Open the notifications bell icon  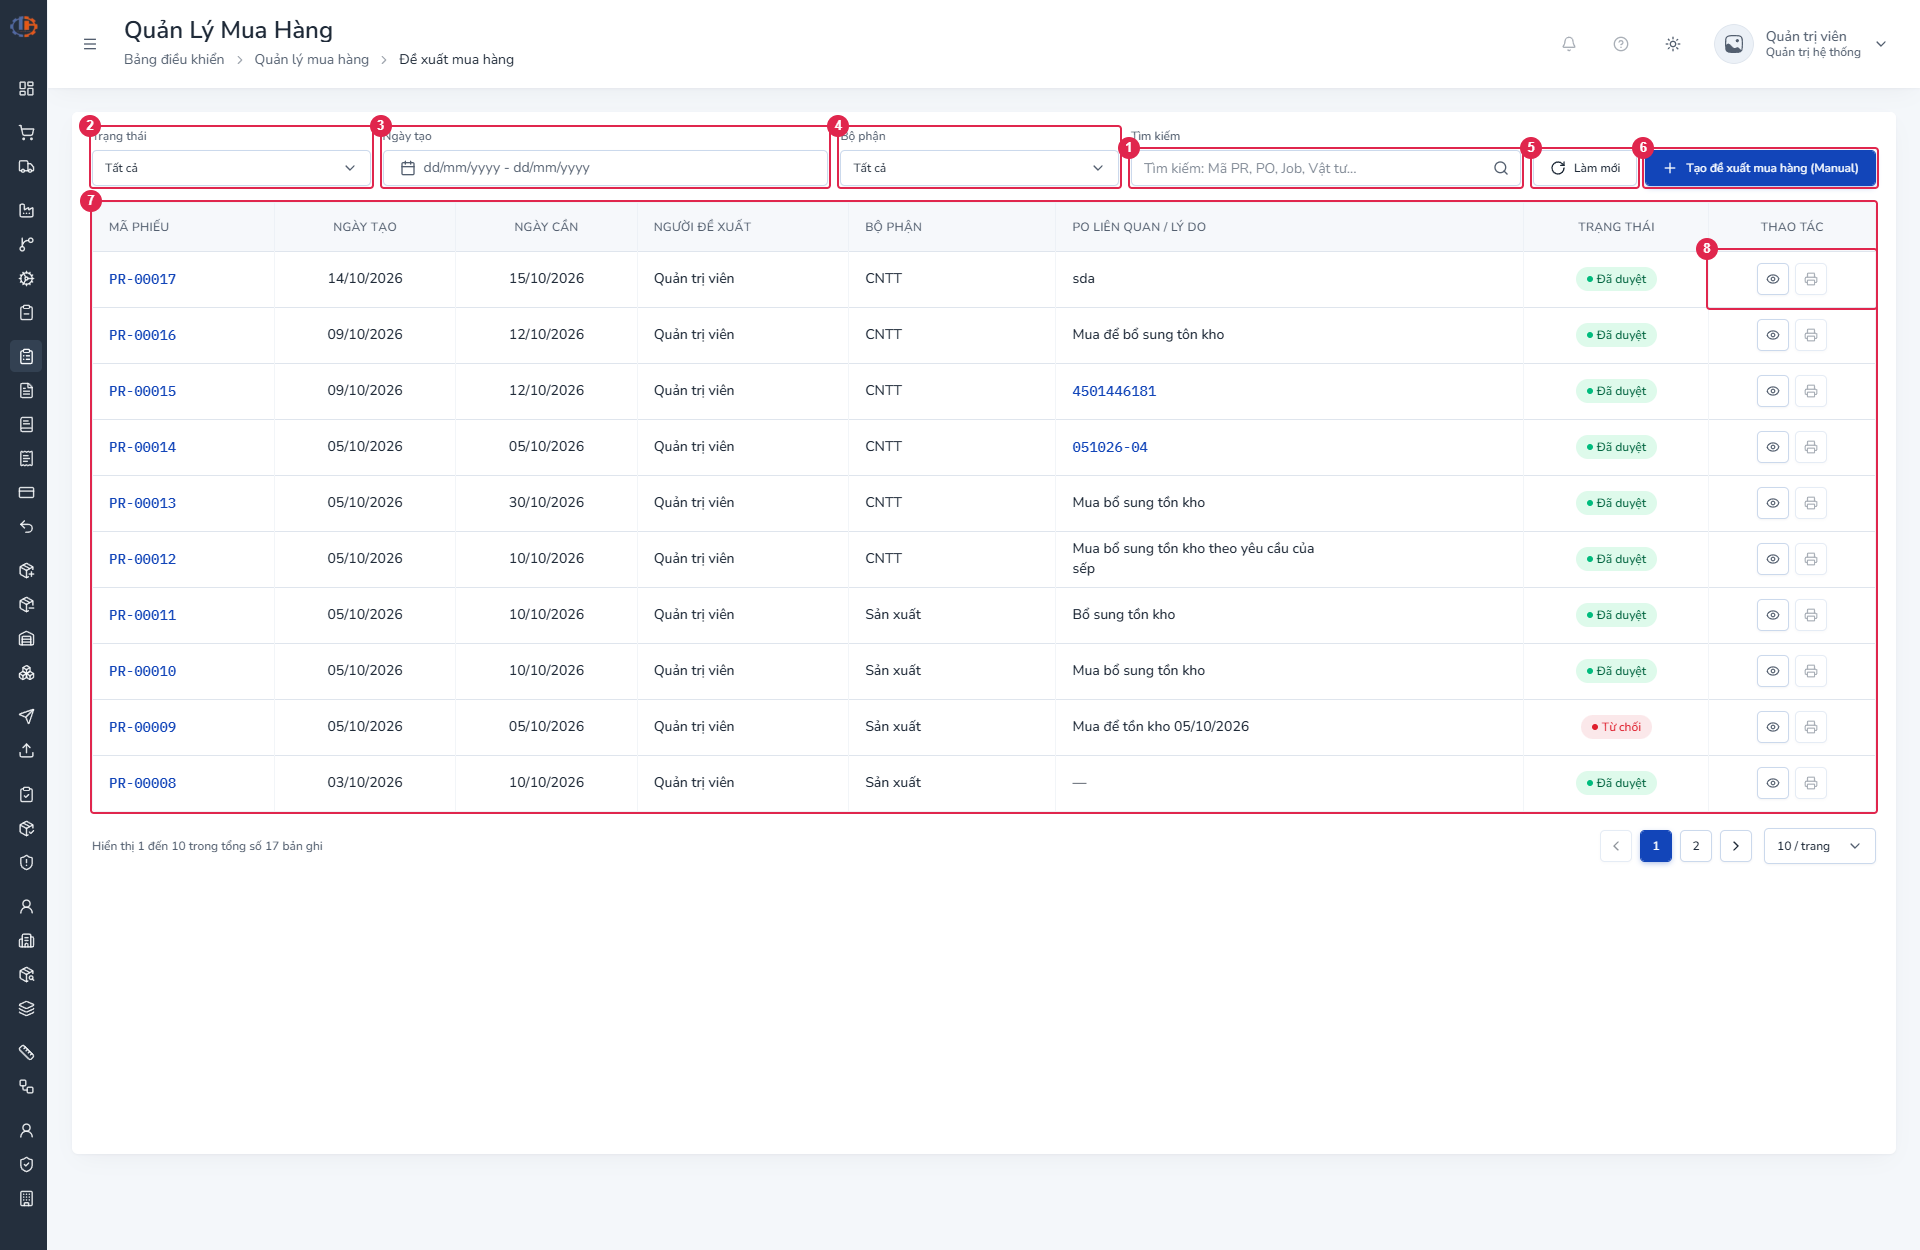[1569, 44]
